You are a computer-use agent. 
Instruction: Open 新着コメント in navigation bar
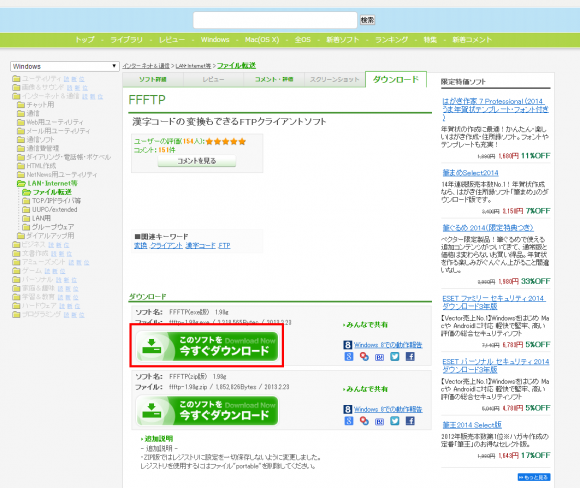point(472,40)
